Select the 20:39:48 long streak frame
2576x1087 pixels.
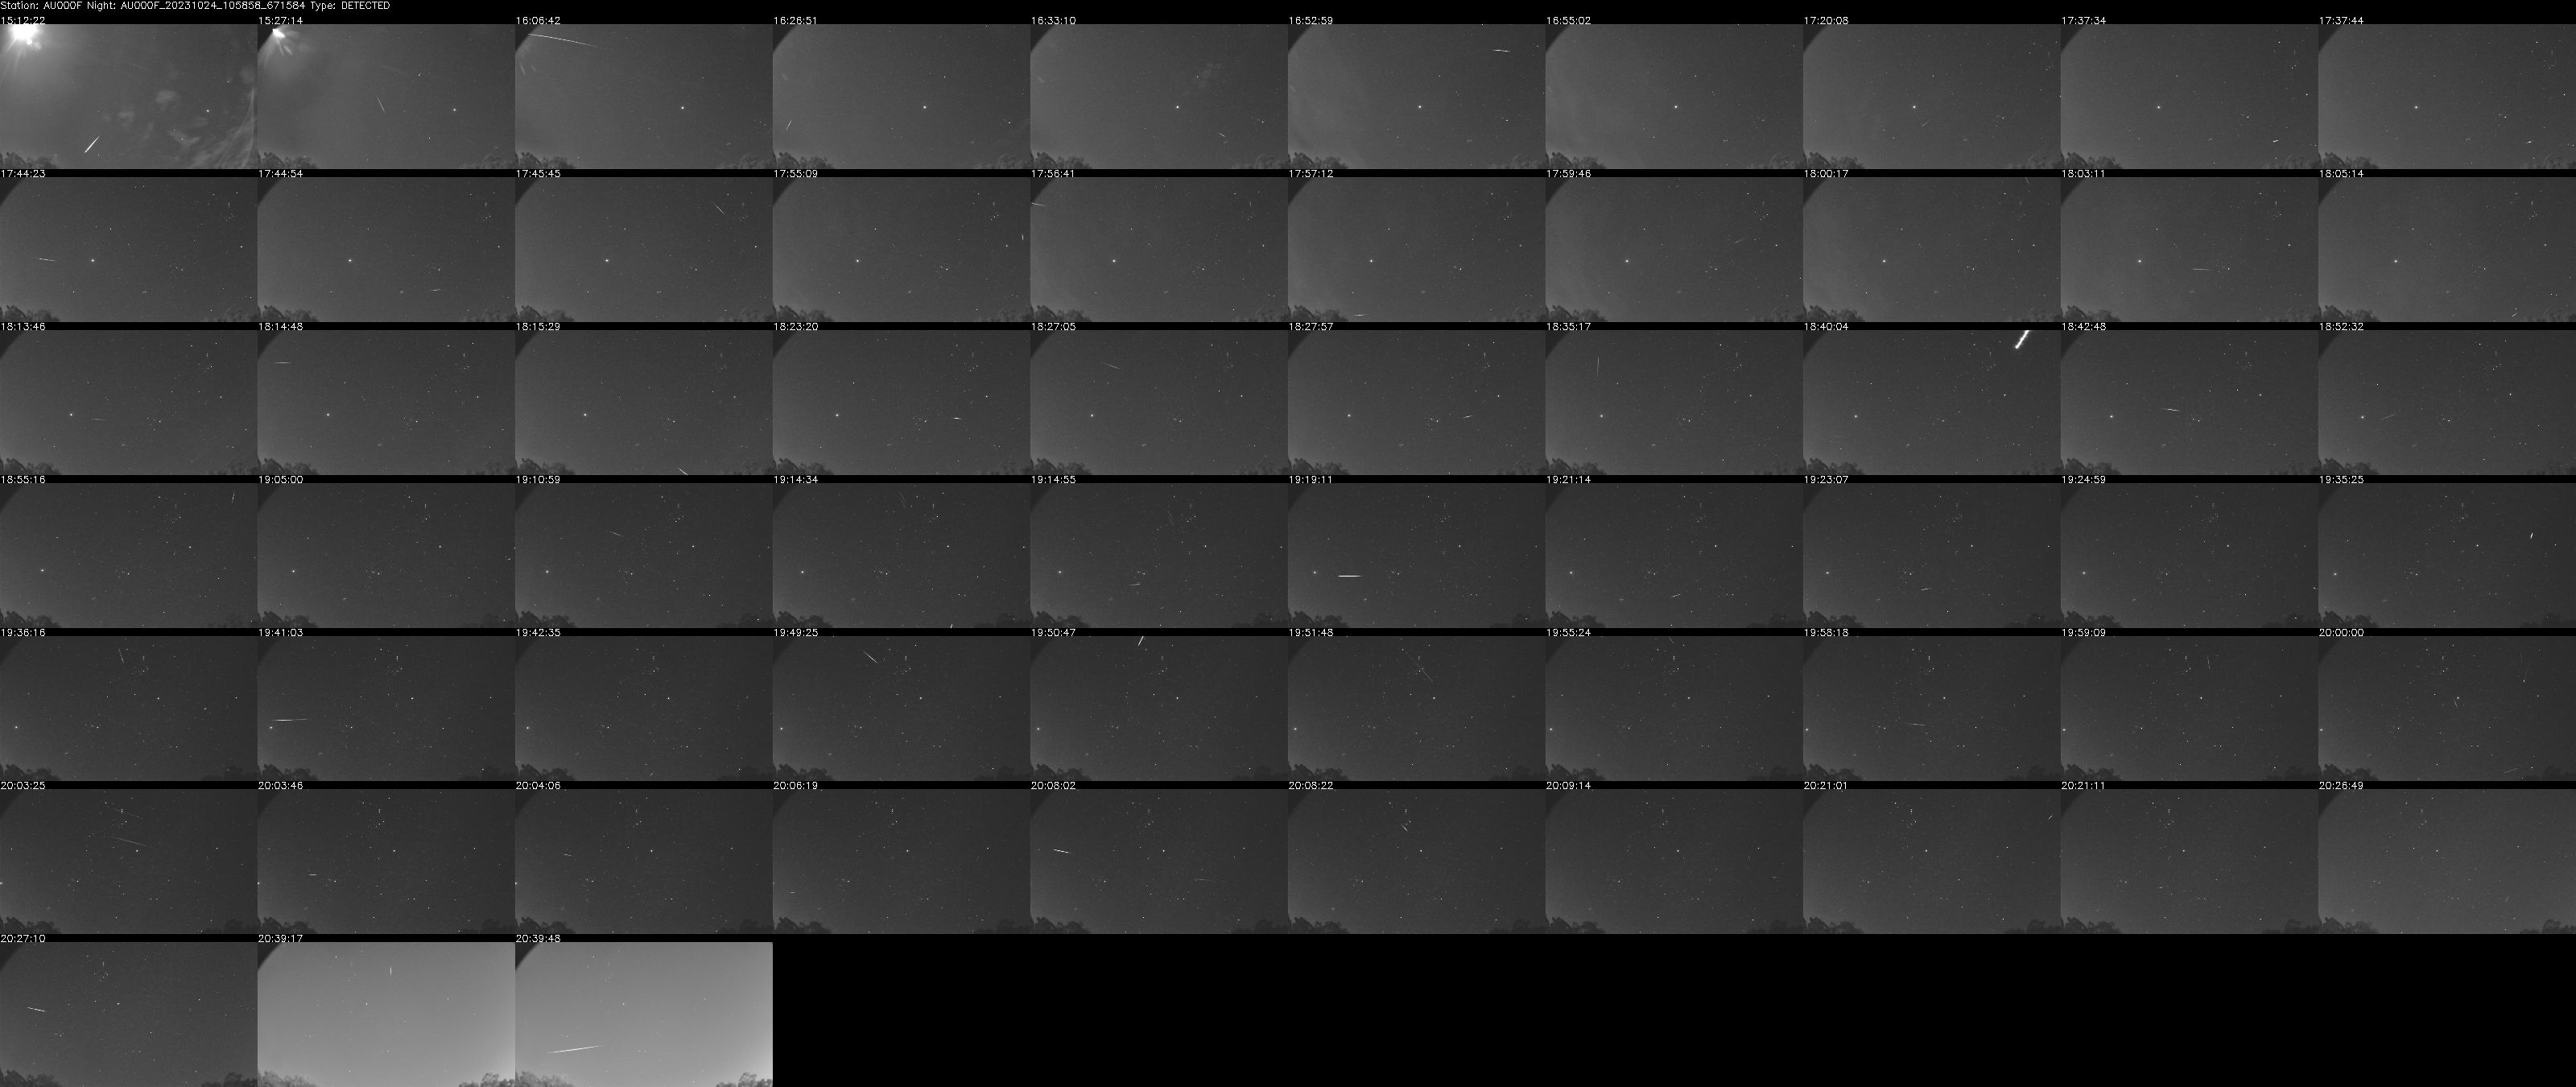pyautogui.click(x=644, y=1014)
